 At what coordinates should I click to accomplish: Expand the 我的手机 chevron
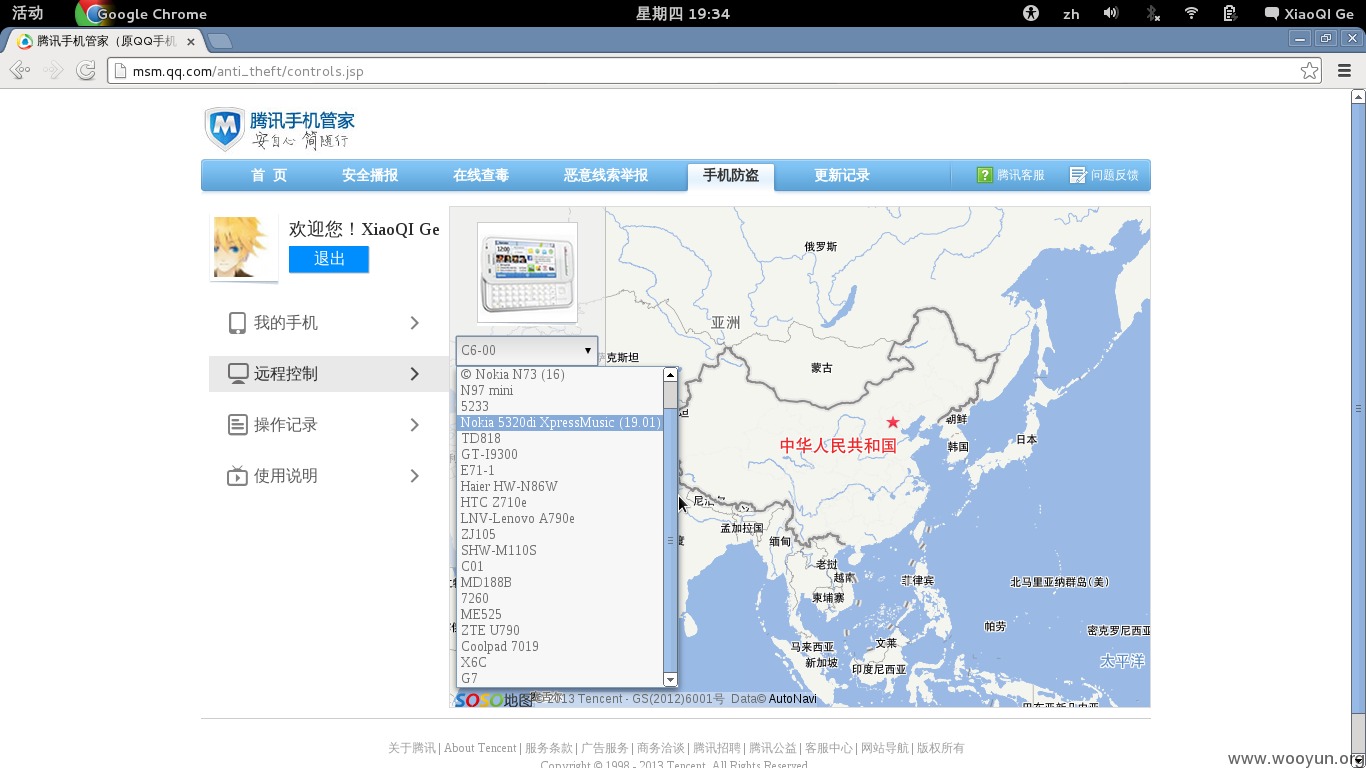pyautogui.click(x=414, y=323)
